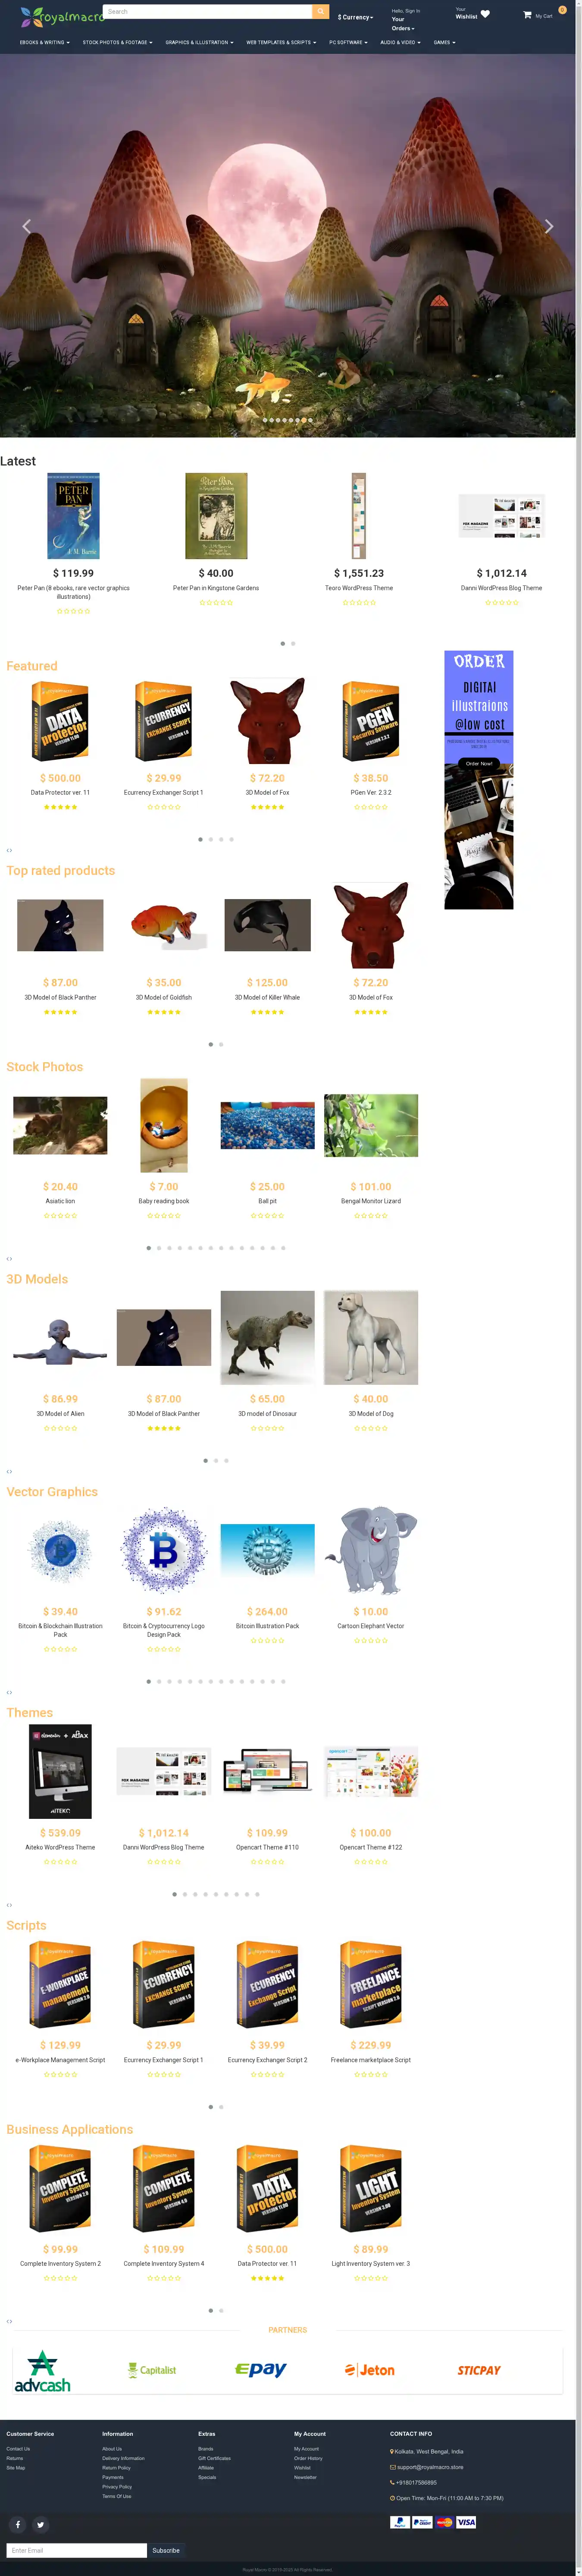The image size is (582, 2576).
Task: Open the Ebooks & Writing menu
Action: [x=45, y=43]
